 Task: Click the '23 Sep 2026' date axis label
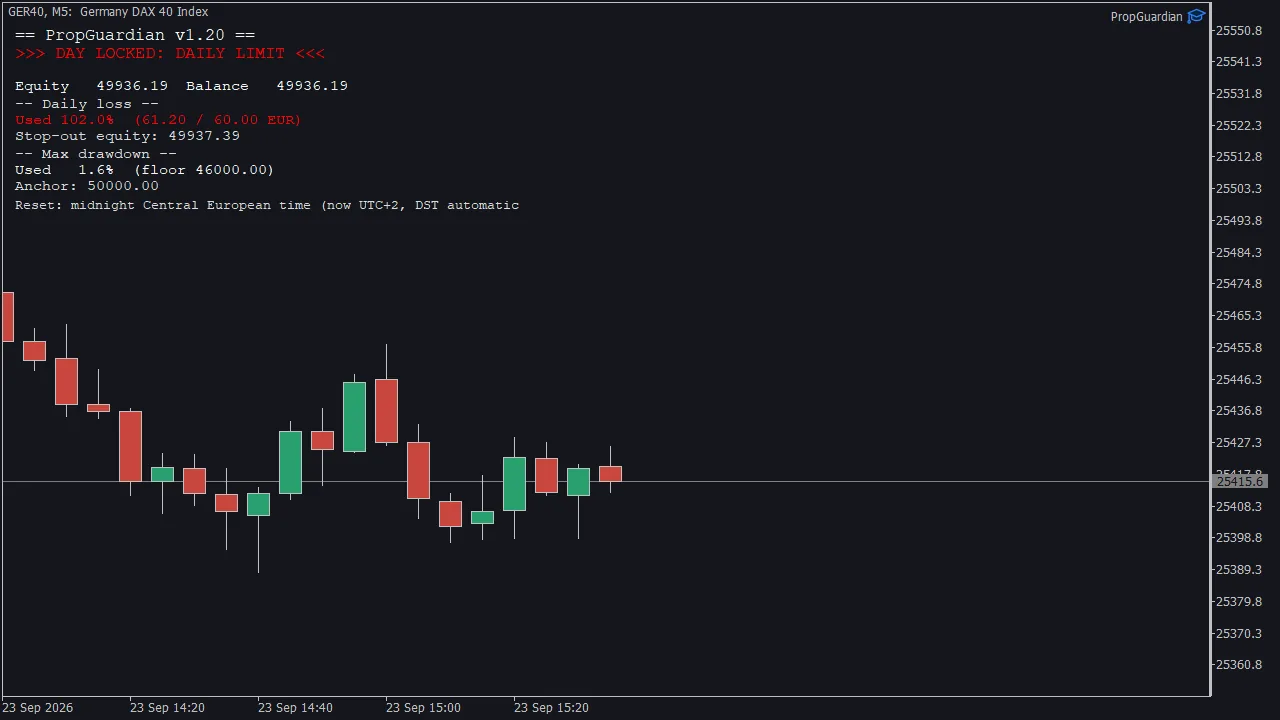[x=37, y=708]
